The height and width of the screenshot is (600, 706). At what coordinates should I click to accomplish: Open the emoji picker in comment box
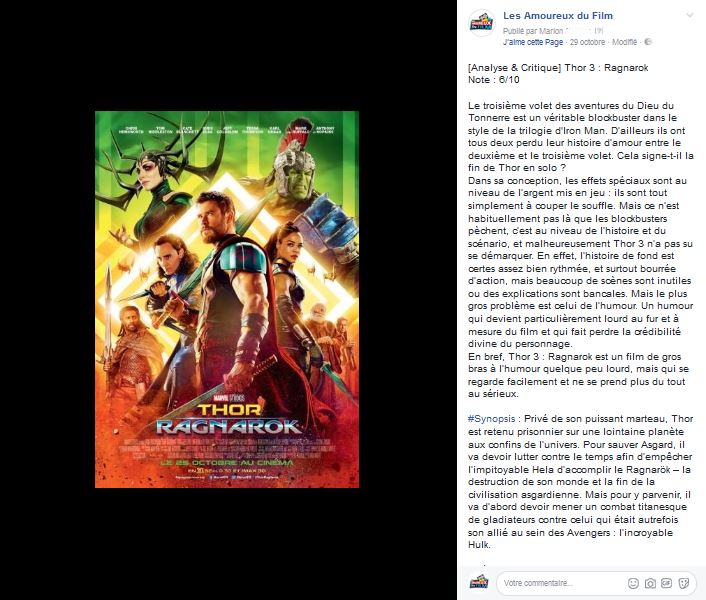[x=633, y=583]
